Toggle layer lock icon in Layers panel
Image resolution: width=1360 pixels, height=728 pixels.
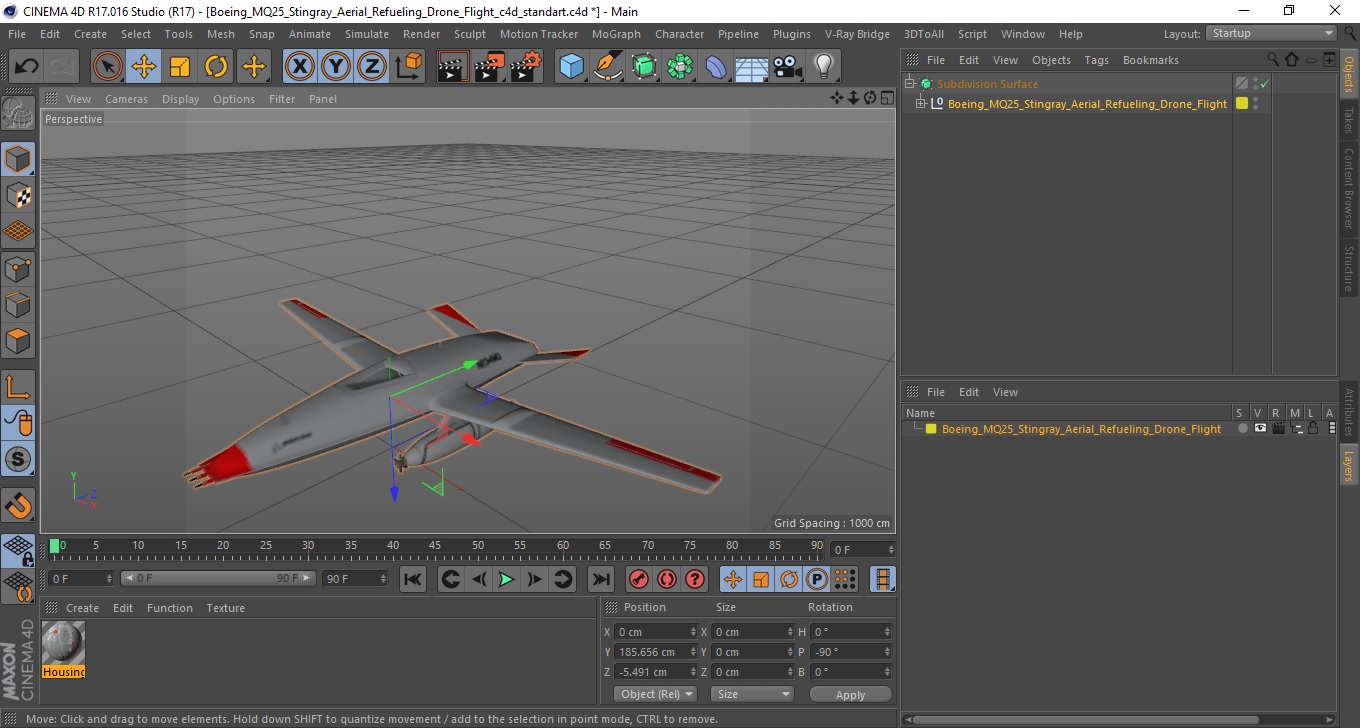(x=1313, y=428)
